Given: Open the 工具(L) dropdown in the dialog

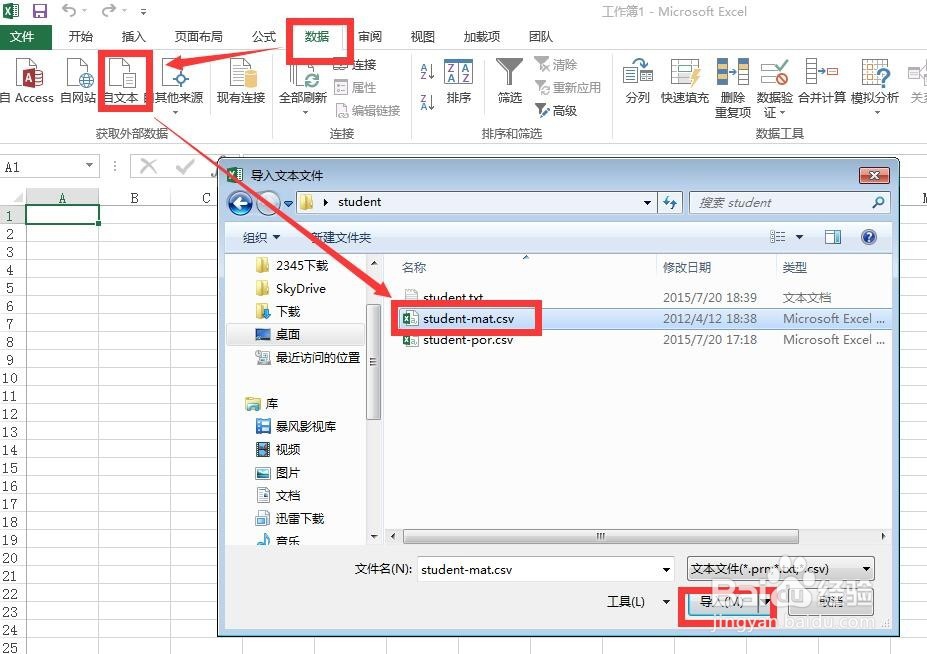Looking at the screenshot, I should tap(637, 602).
